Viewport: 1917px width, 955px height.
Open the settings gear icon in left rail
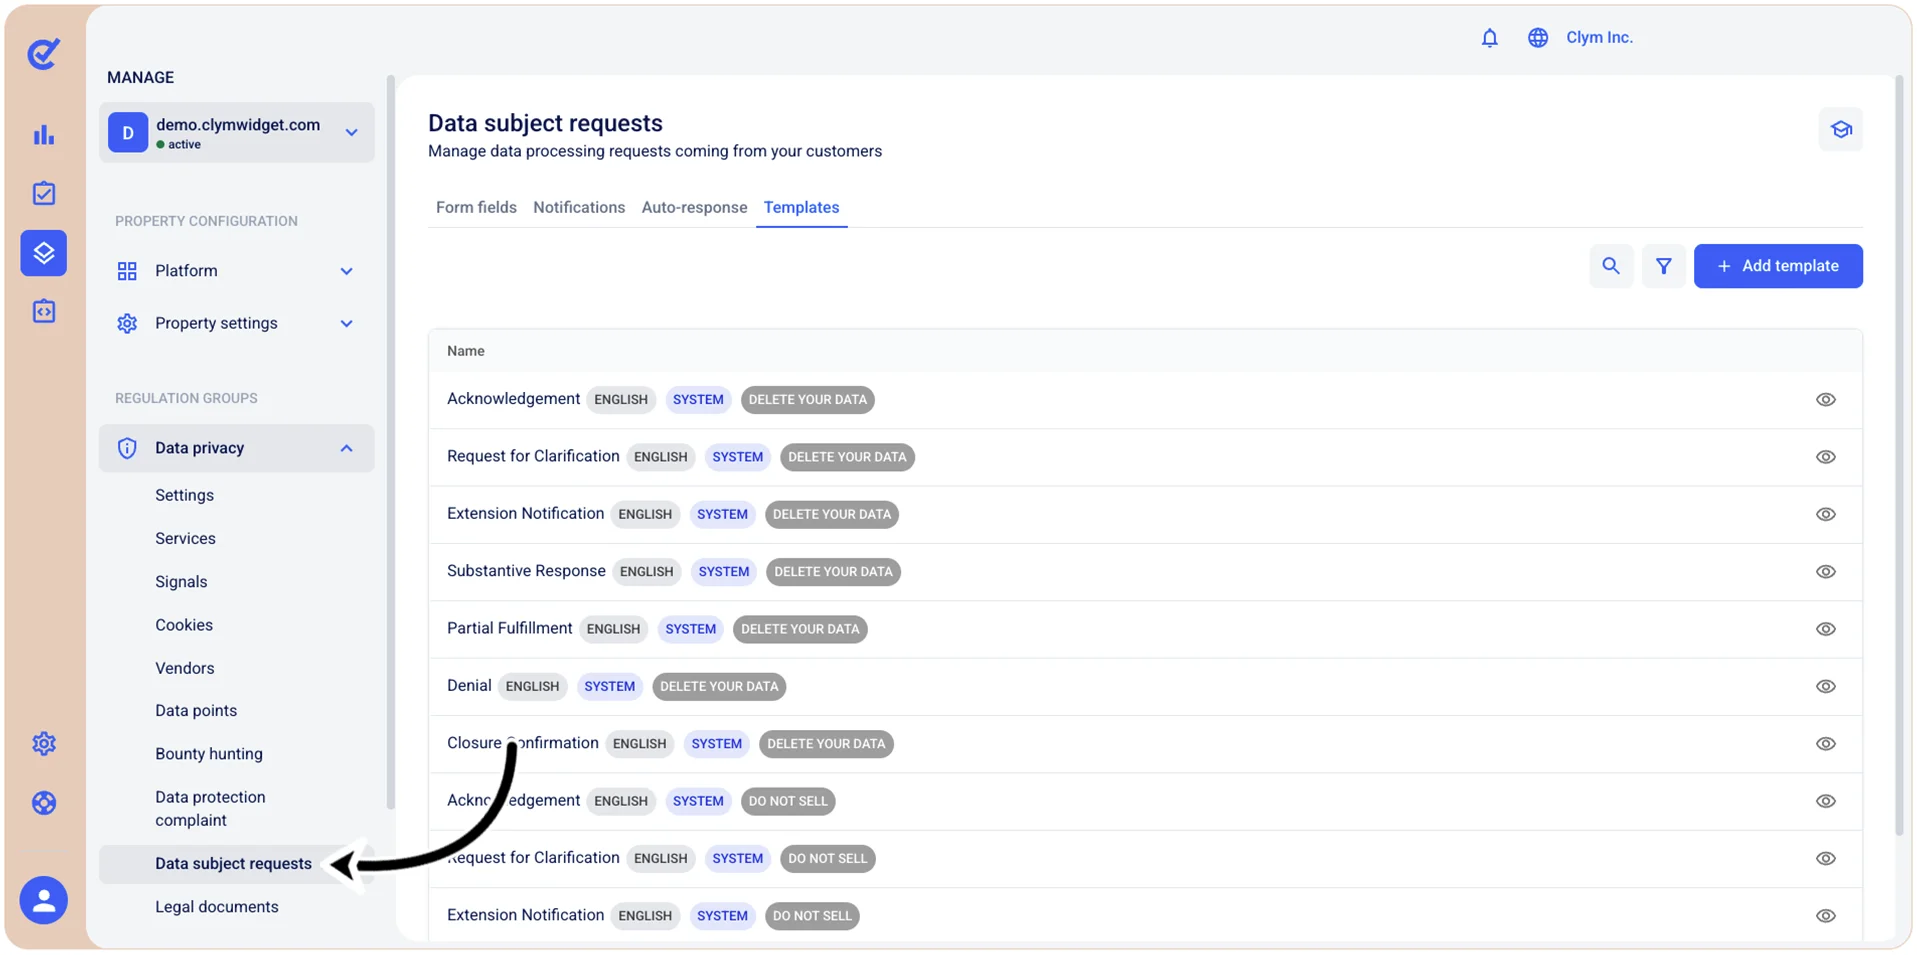pyautogui.click(x=44, y=743)
